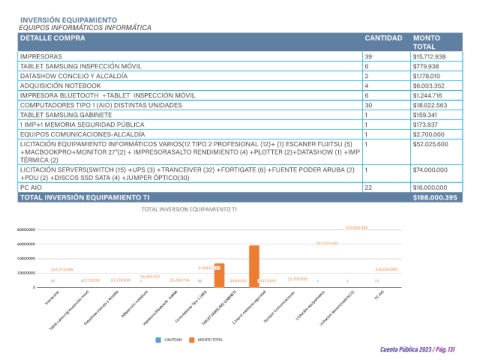Select the TABLET SAMSUNG GABINETE row
The height and width of the screenshot is (360, 480).
[x=240, y=115]
